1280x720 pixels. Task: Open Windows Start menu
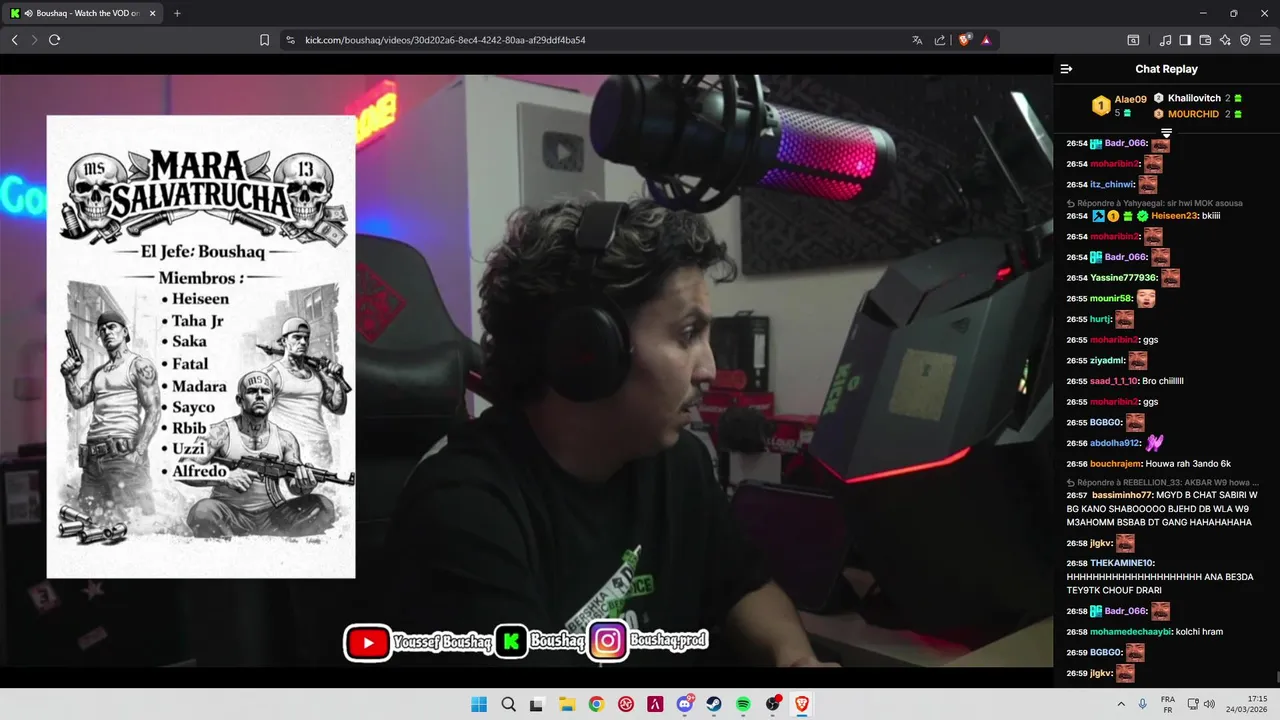[x=479, y=704]
